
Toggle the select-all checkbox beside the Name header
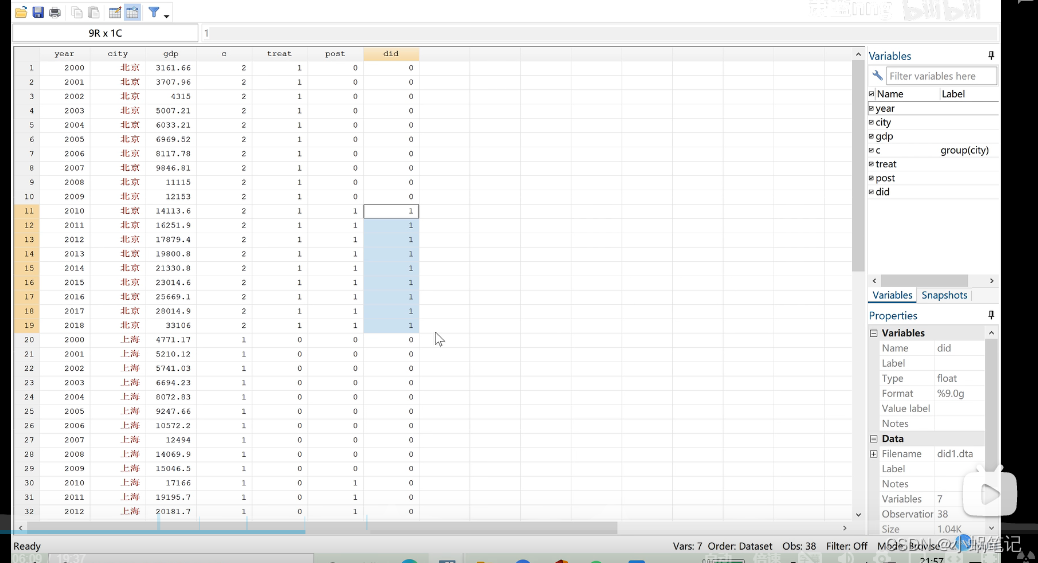(x=872, y=94)
